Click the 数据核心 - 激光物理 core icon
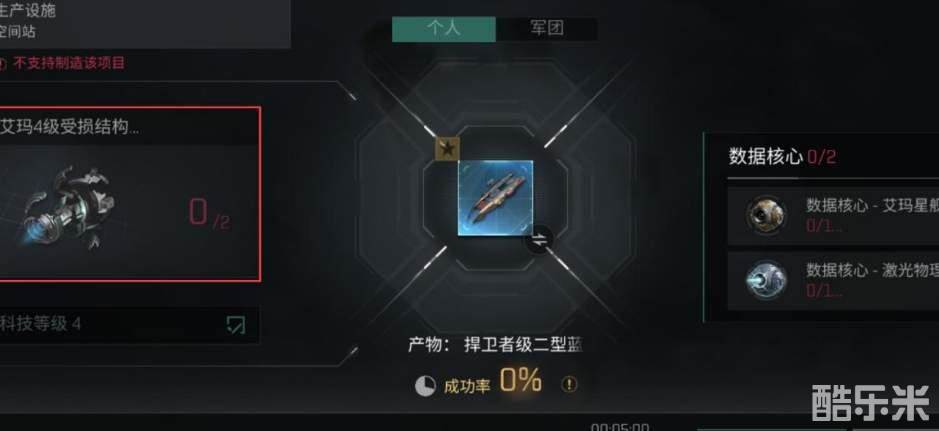The height and width of the screenshot is (431, 939). [x=767, y=280]
